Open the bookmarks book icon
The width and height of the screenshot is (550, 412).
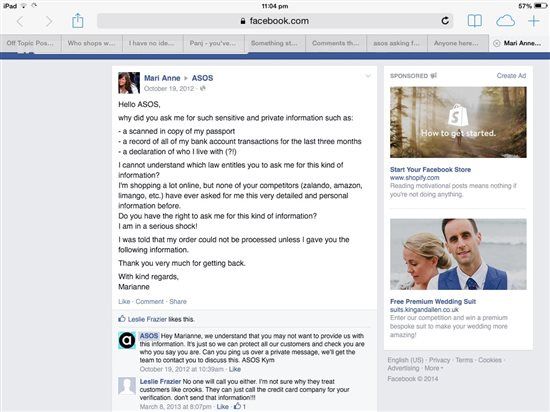pos(475,21)
